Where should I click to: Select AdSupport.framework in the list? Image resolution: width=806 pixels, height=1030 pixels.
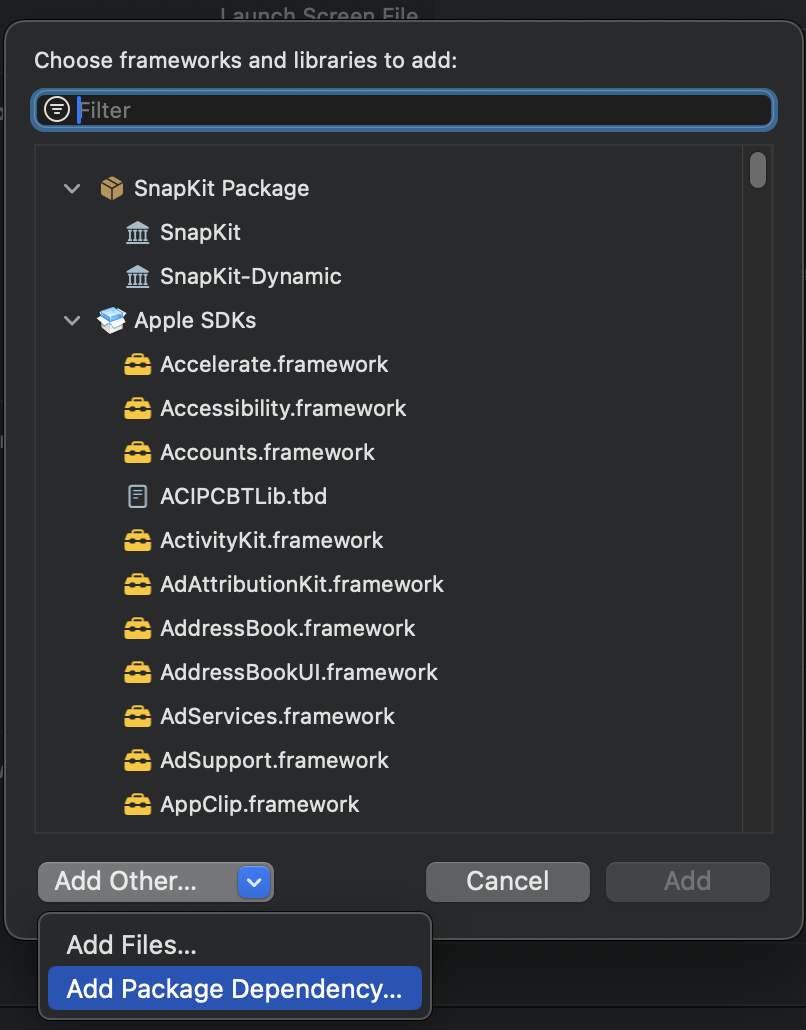point(275,761)
